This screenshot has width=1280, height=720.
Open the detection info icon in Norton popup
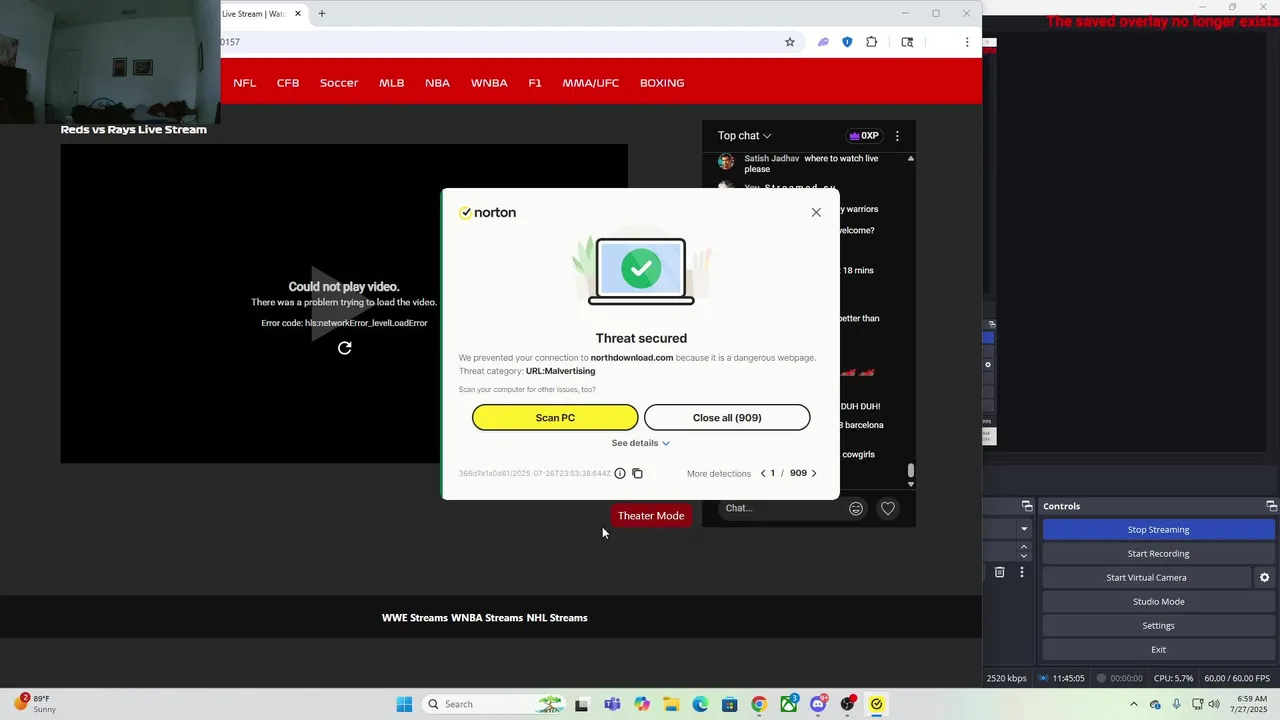coord(620,473)
